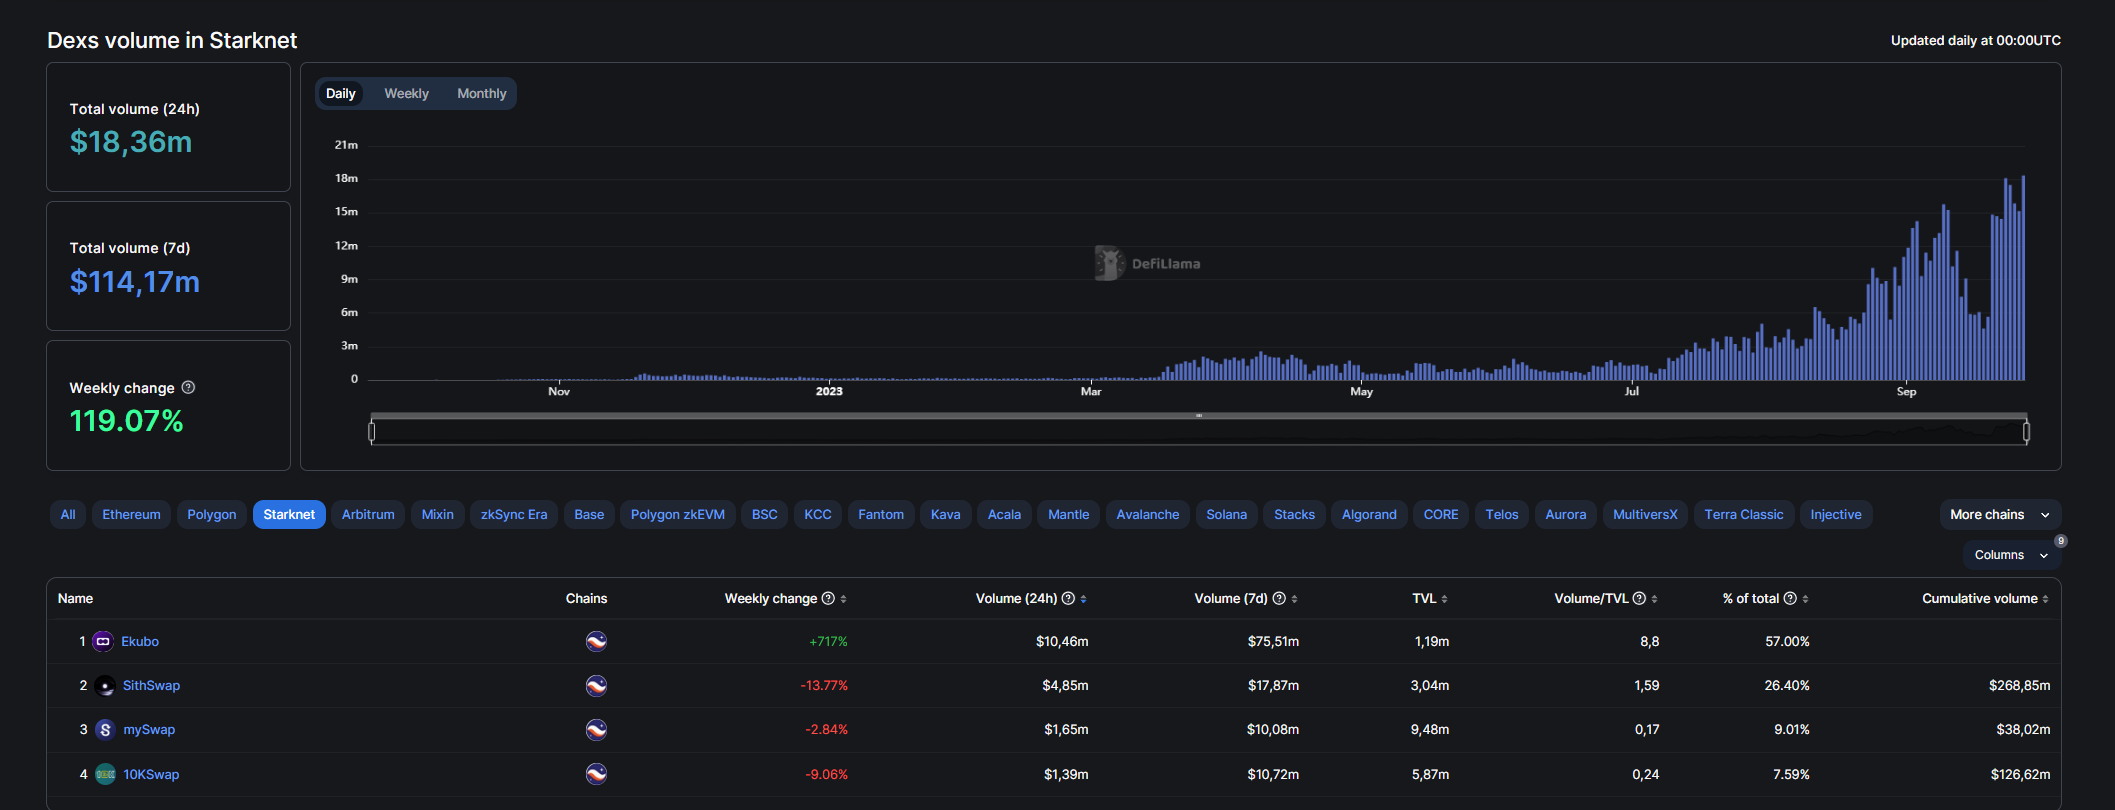The image size is (2115, 810).
Task: Filter by Mixin chain
Action: [x=438, y=514]
